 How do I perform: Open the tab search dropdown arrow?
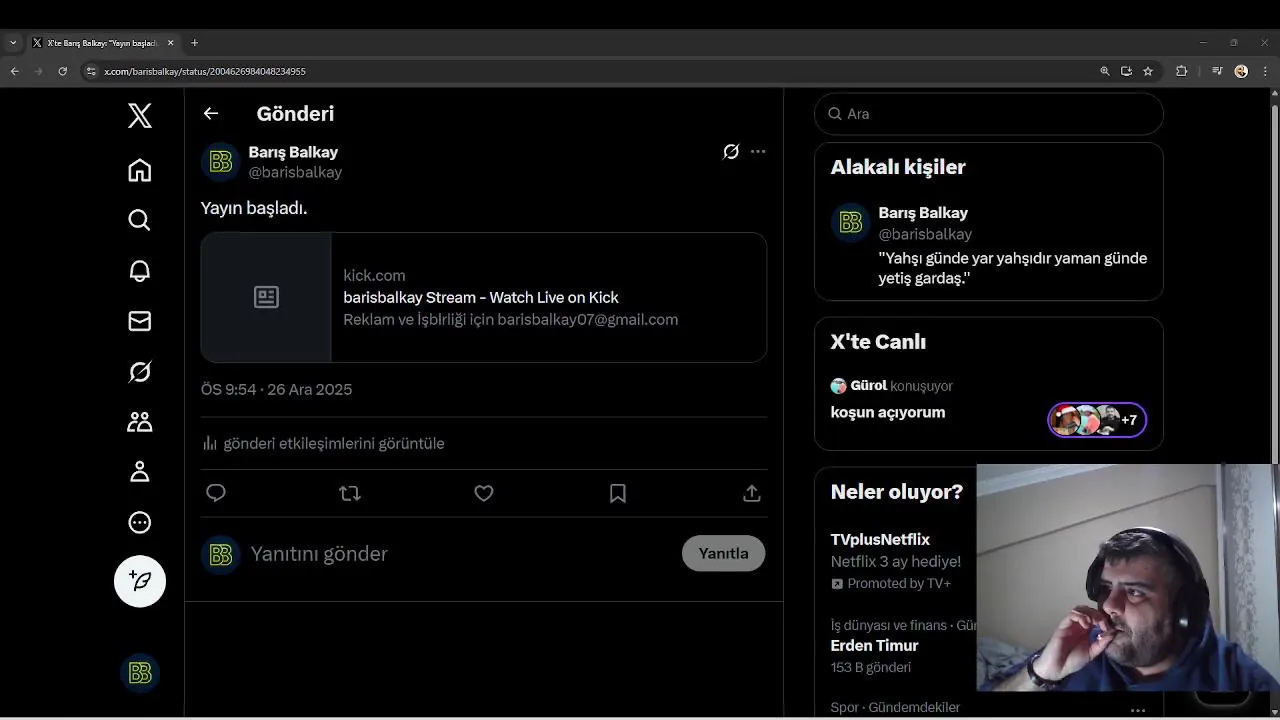tap(13, 43)
